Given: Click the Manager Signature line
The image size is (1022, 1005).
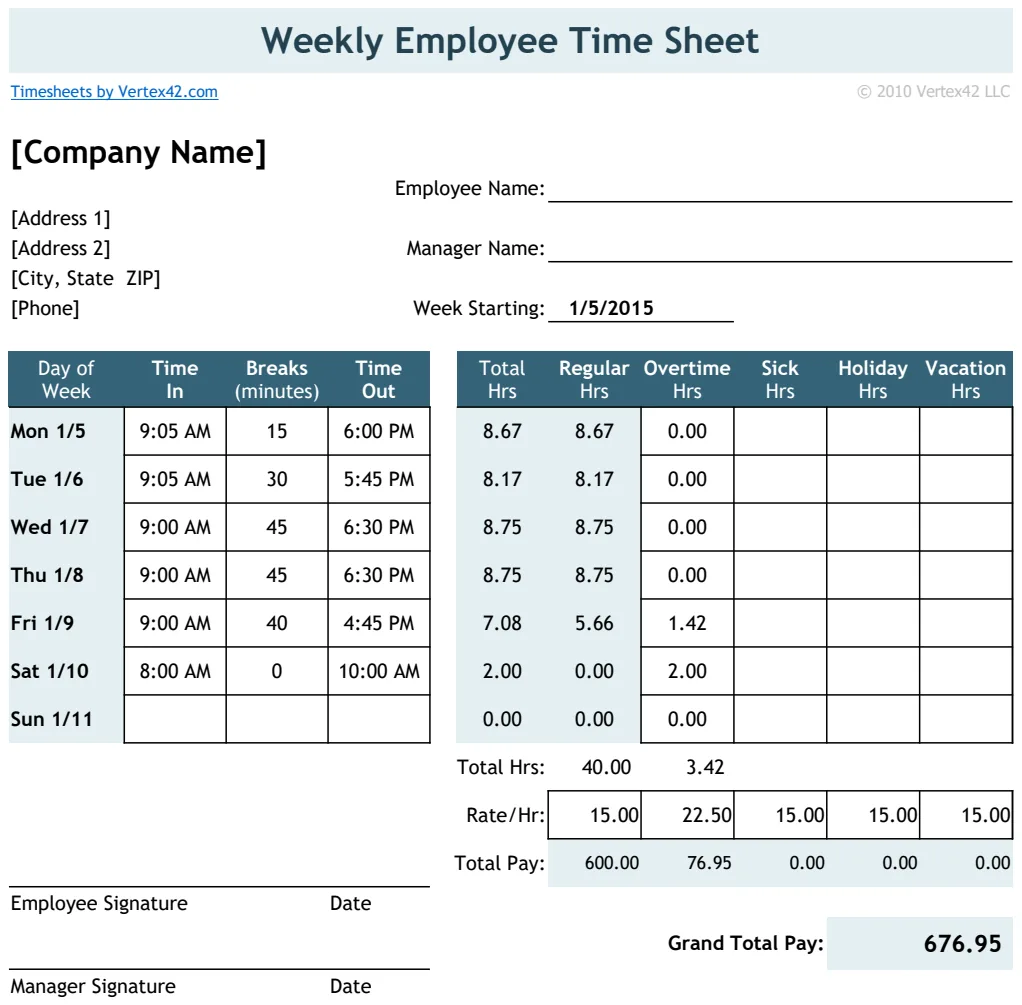Looking at the screenshot, I should (x=219, y=969).
